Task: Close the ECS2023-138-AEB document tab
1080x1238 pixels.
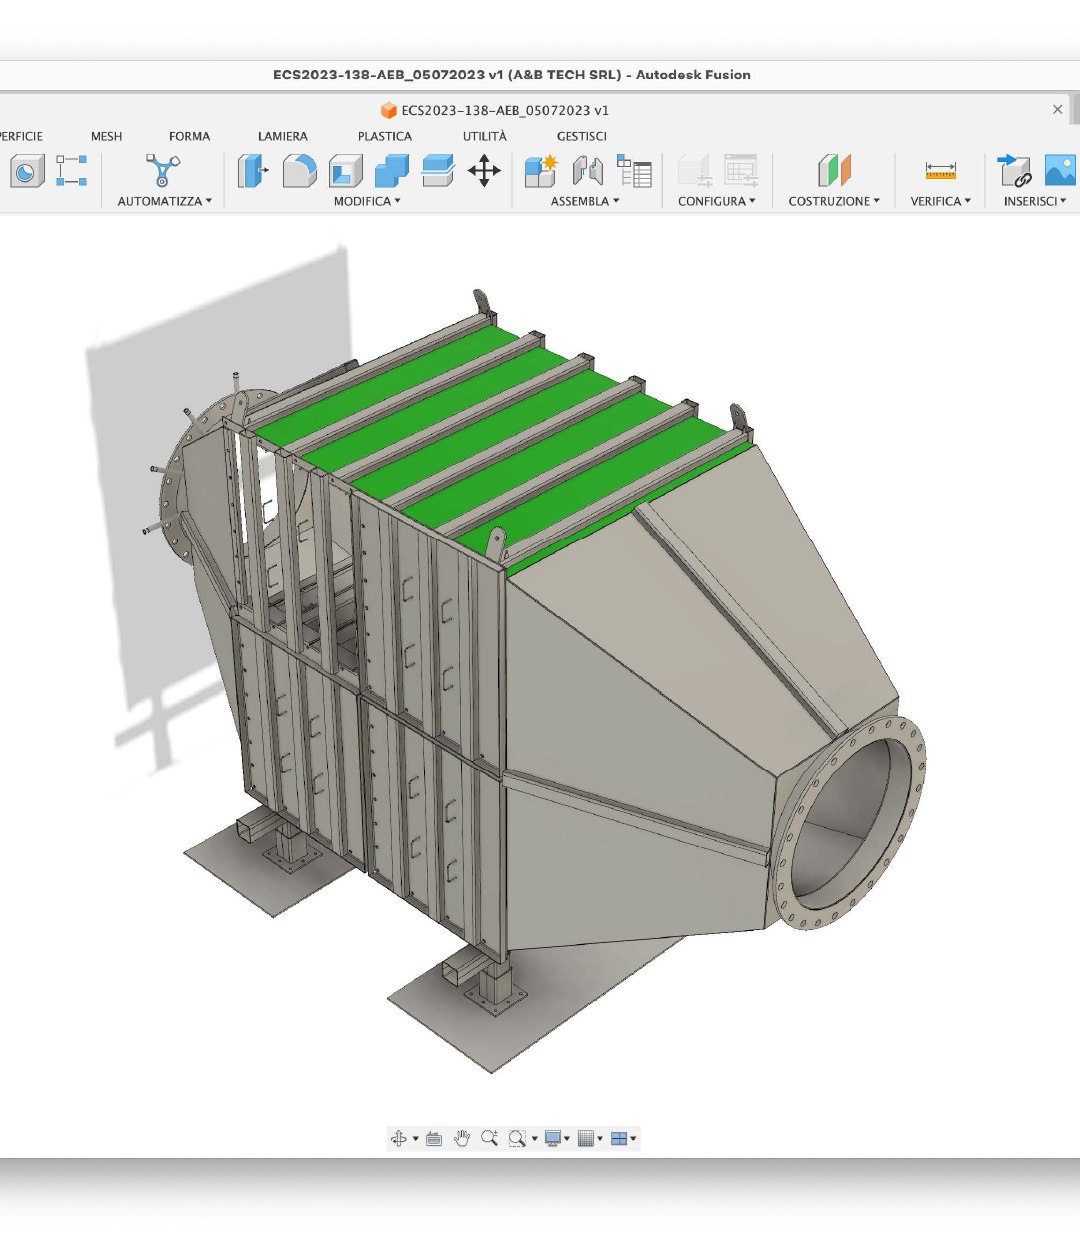Action: tap(1058, 109)
